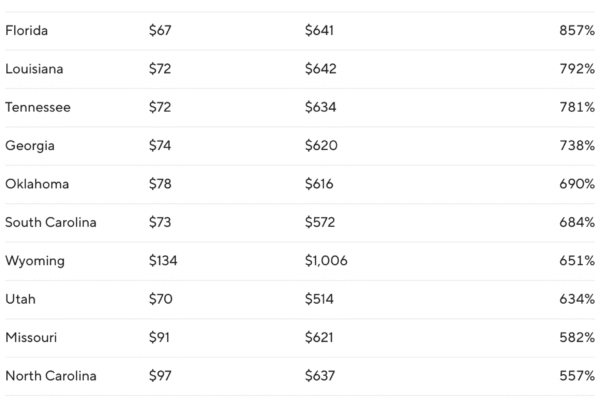600x400 pixels.
Task: Select the $634 value for Tennessee
Action: [x=319, y=107]
